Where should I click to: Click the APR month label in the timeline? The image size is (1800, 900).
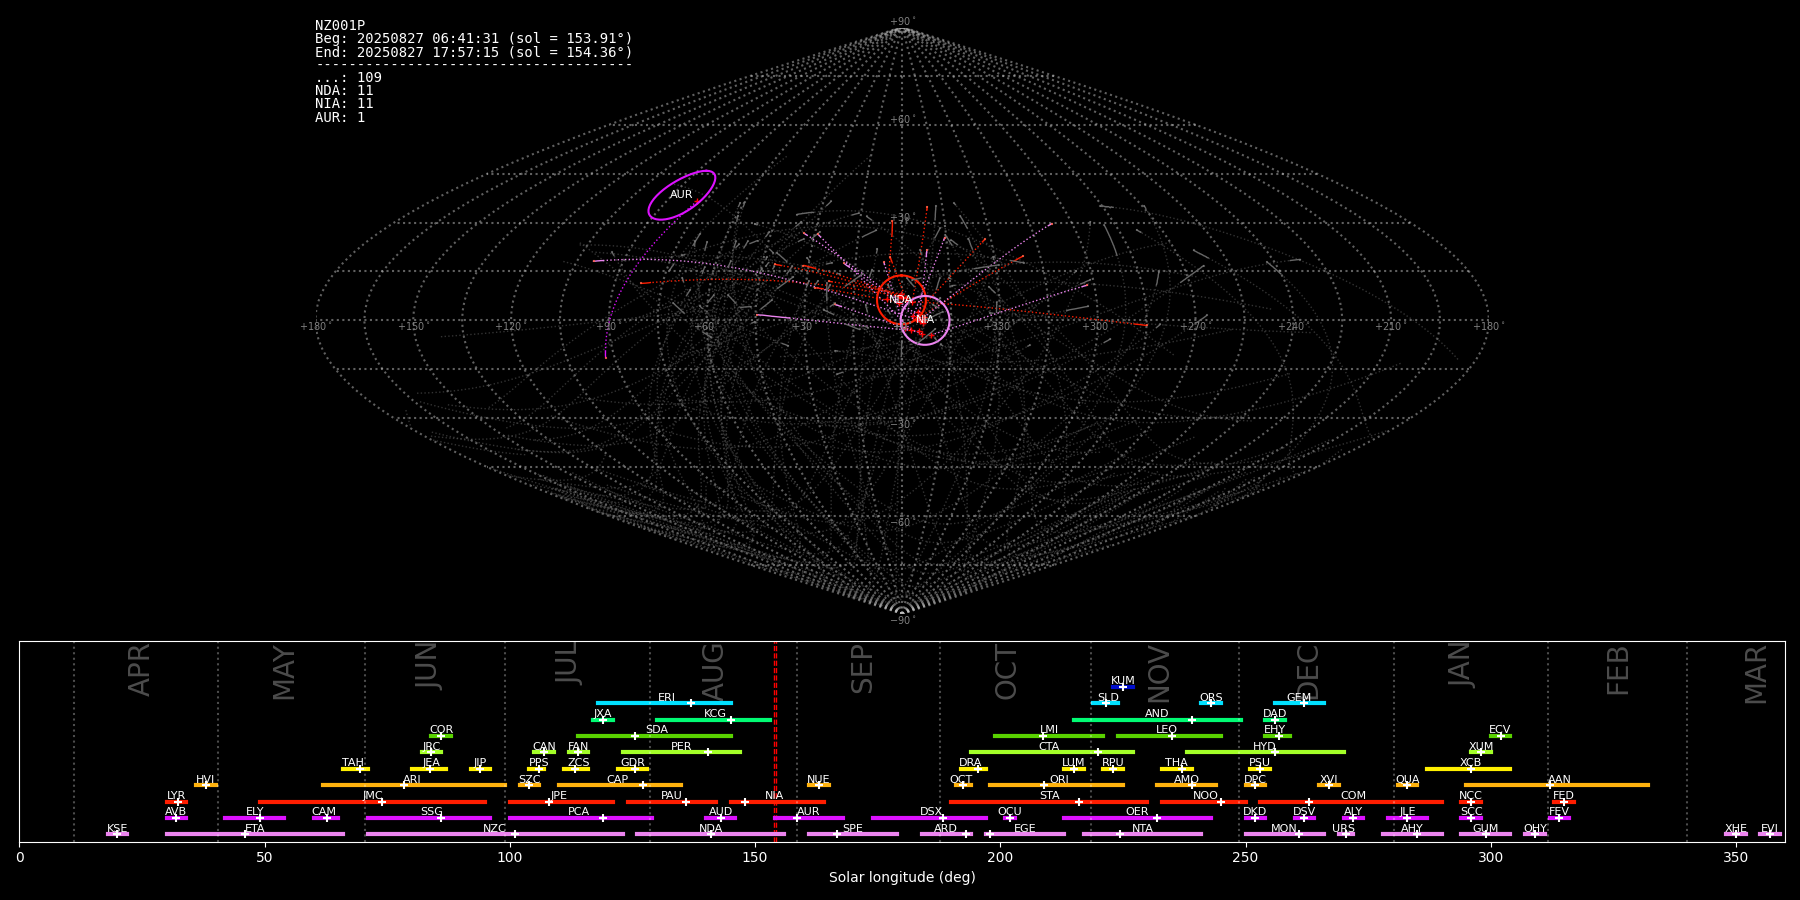click(x=140, y=669)
